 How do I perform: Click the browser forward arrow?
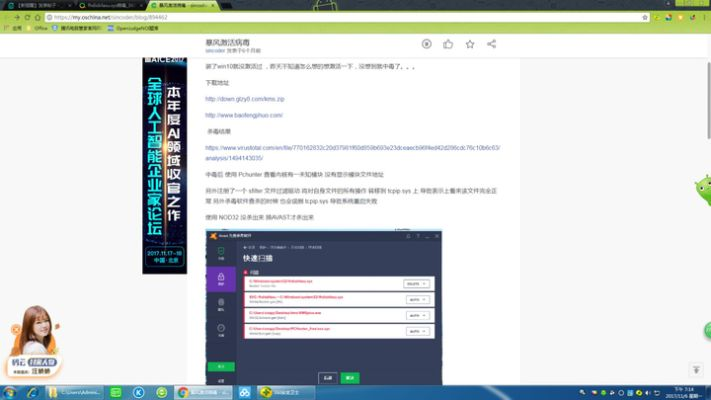pyautogui.click(x=17, y=17)
